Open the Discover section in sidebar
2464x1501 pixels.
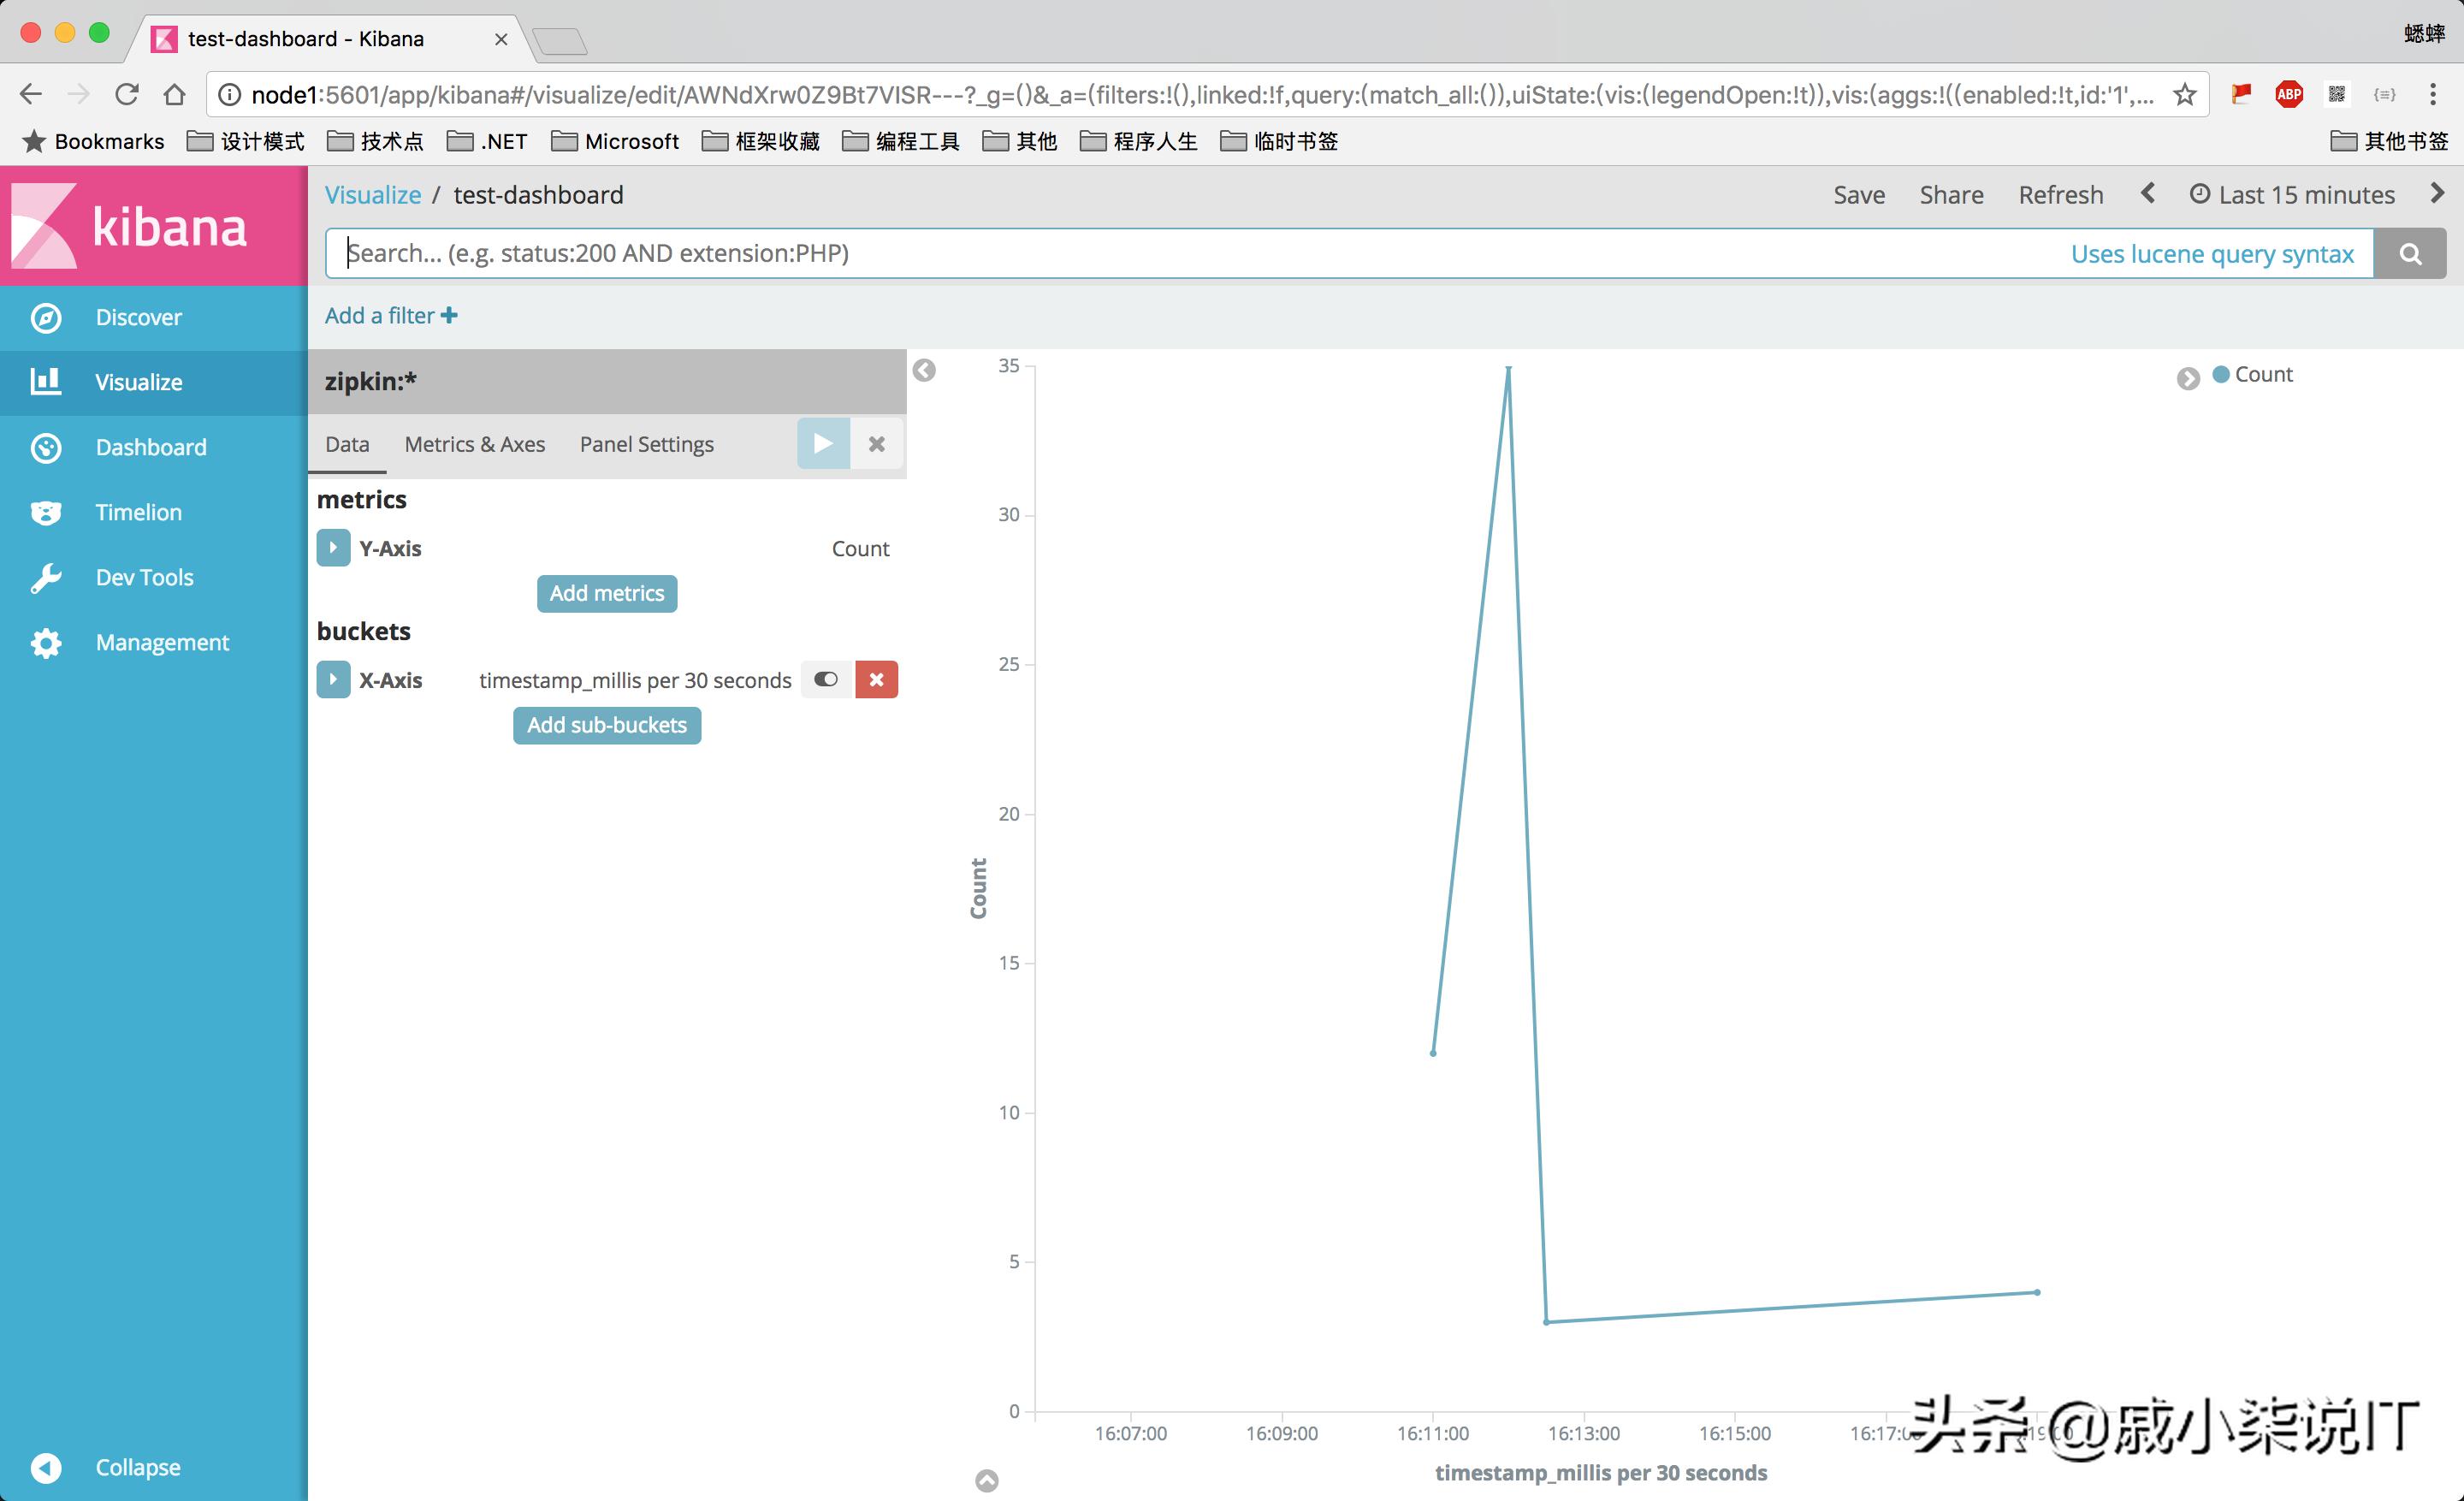coord(137,317)
